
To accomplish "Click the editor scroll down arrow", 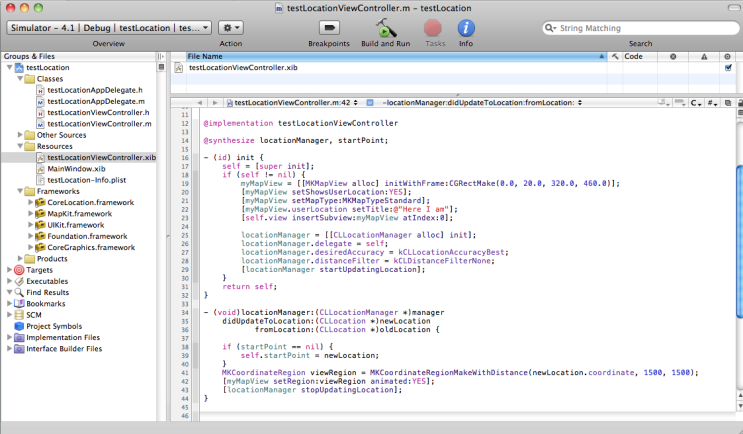I will pos(740,406).
